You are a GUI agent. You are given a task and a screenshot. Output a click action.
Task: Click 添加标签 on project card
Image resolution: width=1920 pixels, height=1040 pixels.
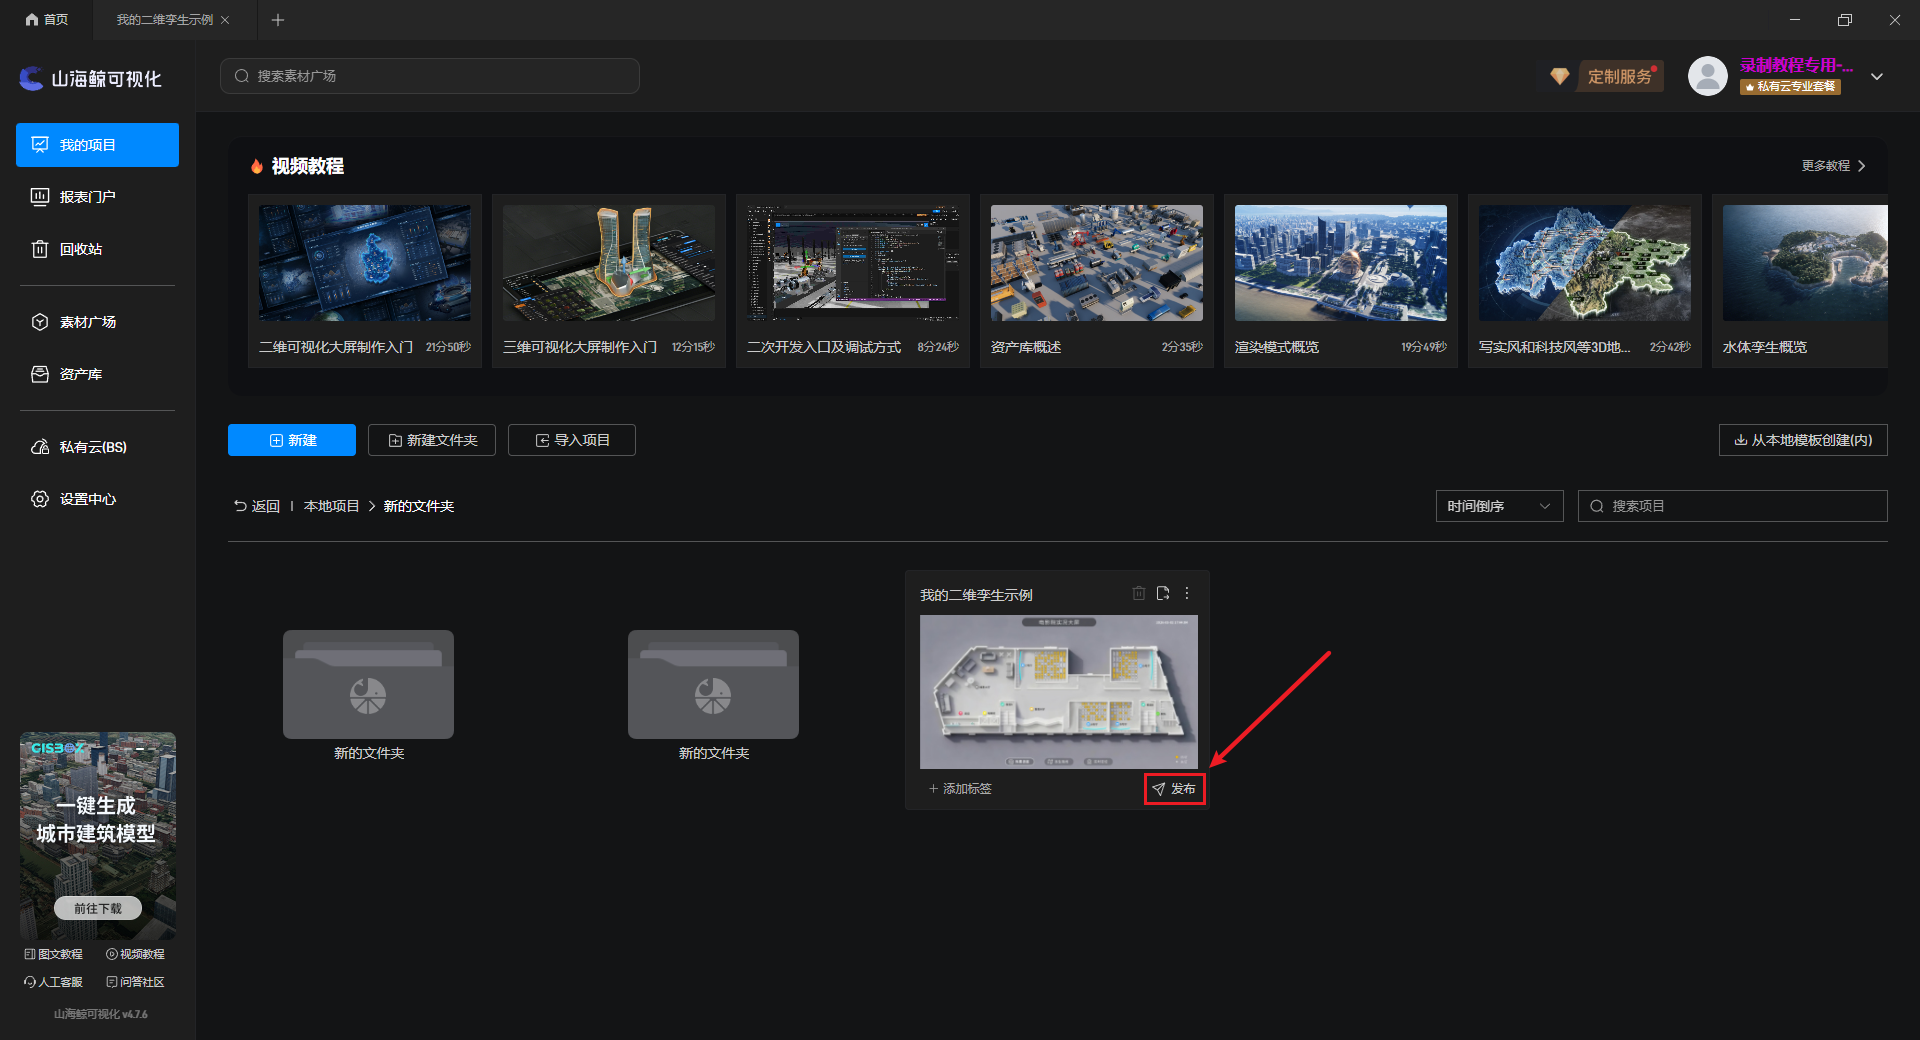coord(960,789)
